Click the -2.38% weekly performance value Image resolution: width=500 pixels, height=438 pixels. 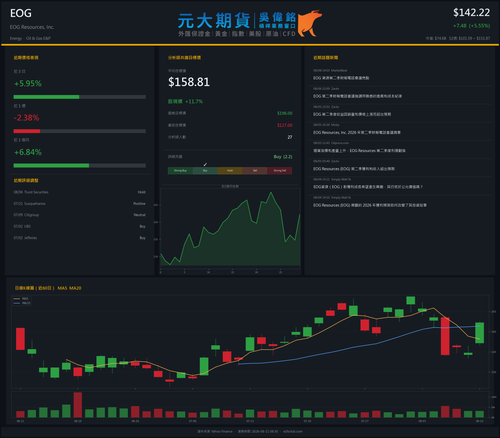click(x=26, y=118)
